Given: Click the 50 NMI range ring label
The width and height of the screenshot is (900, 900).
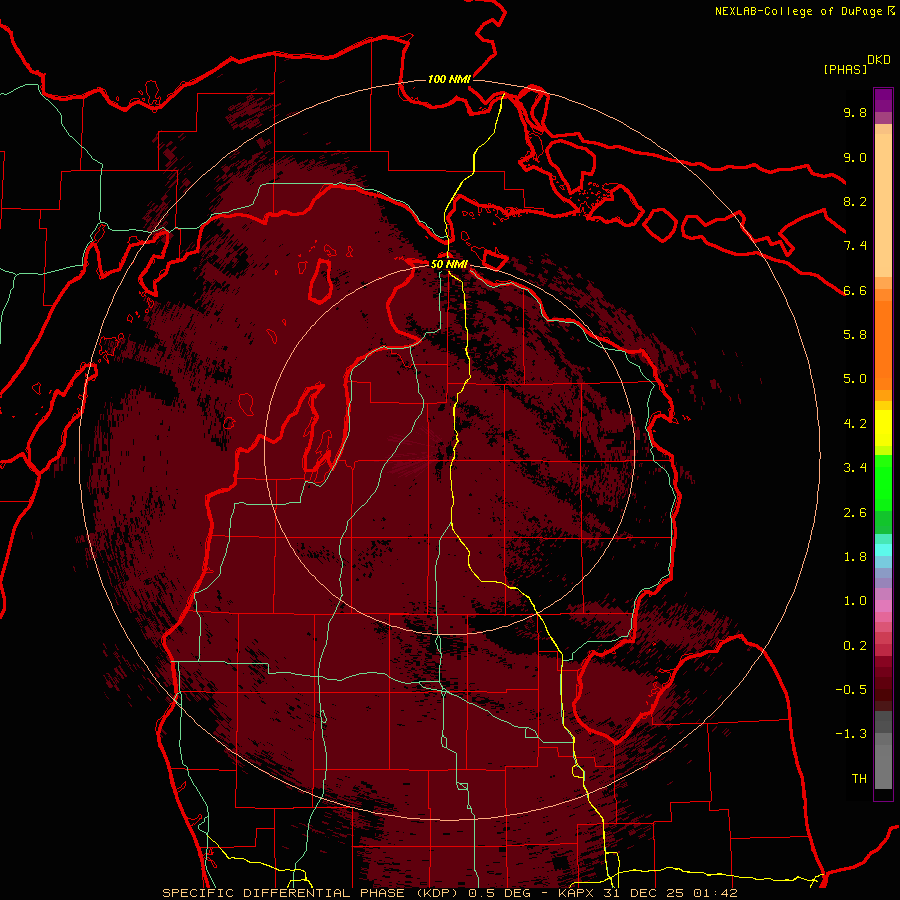Looking at the screenshot, I should tap(449, 265).
